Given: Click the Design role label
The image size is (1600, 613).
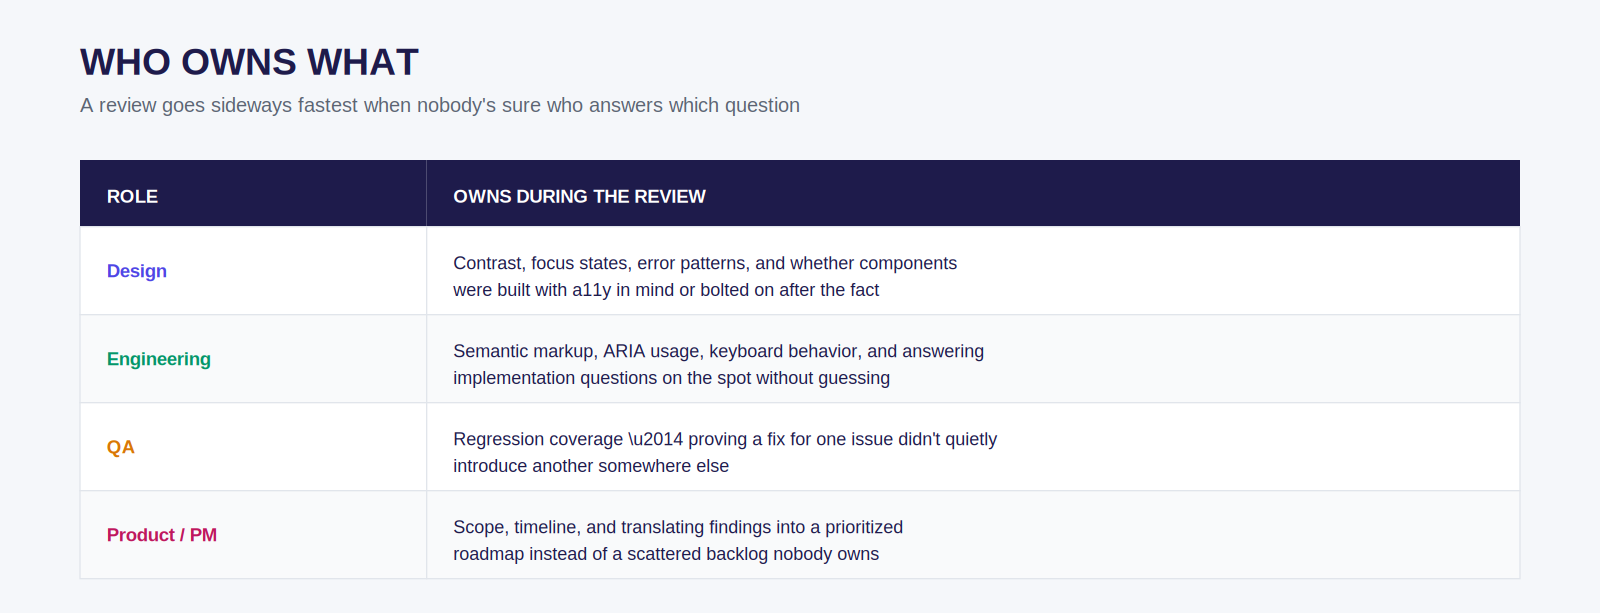Looking at the screenshot, I should click(x=137, y=271).
